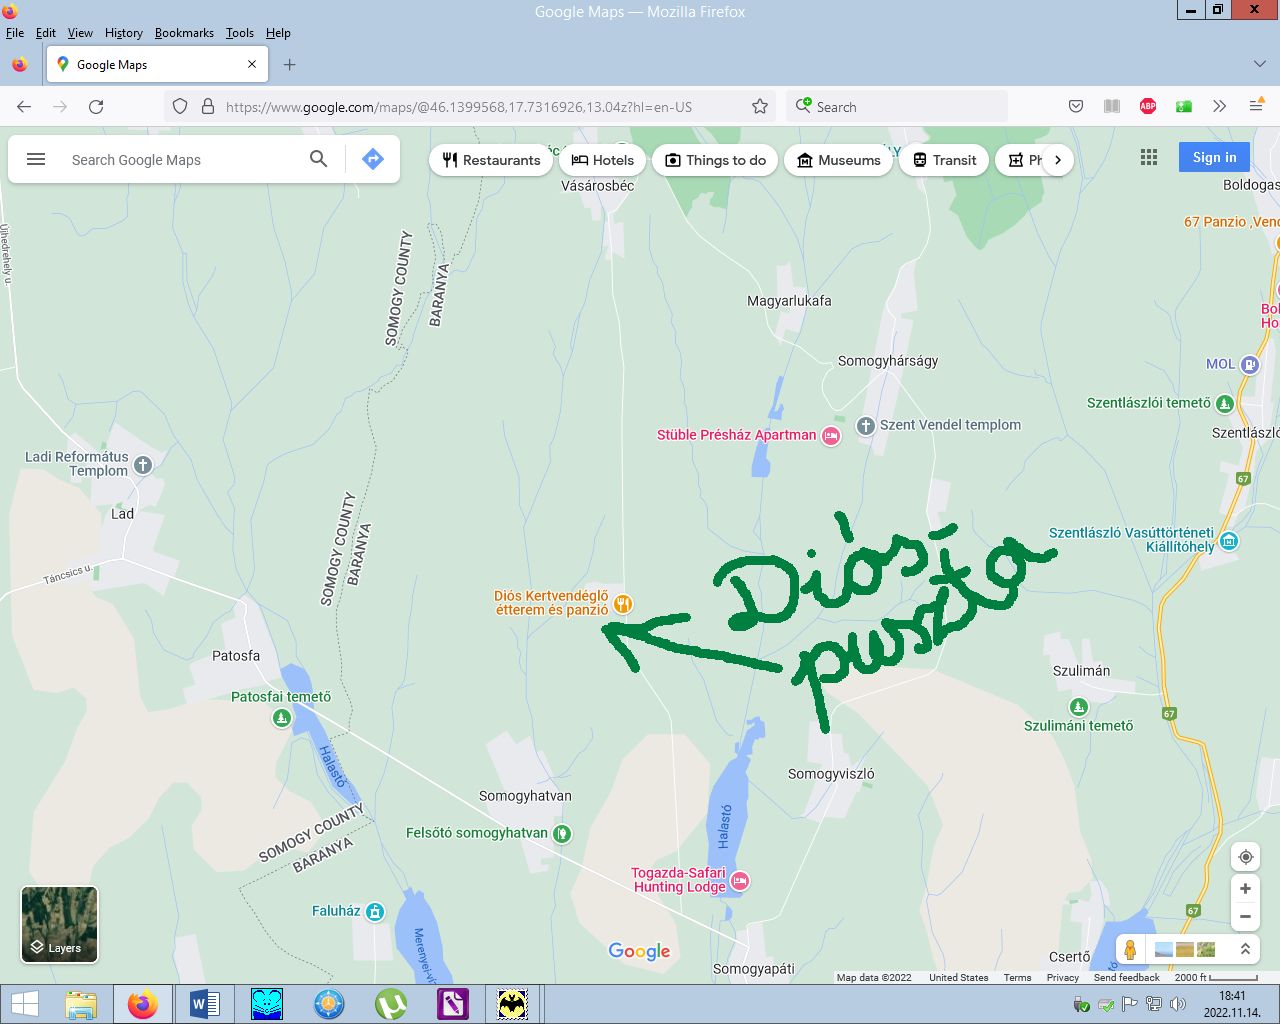Select the Pegman Street View icon

click(1130, 949)
